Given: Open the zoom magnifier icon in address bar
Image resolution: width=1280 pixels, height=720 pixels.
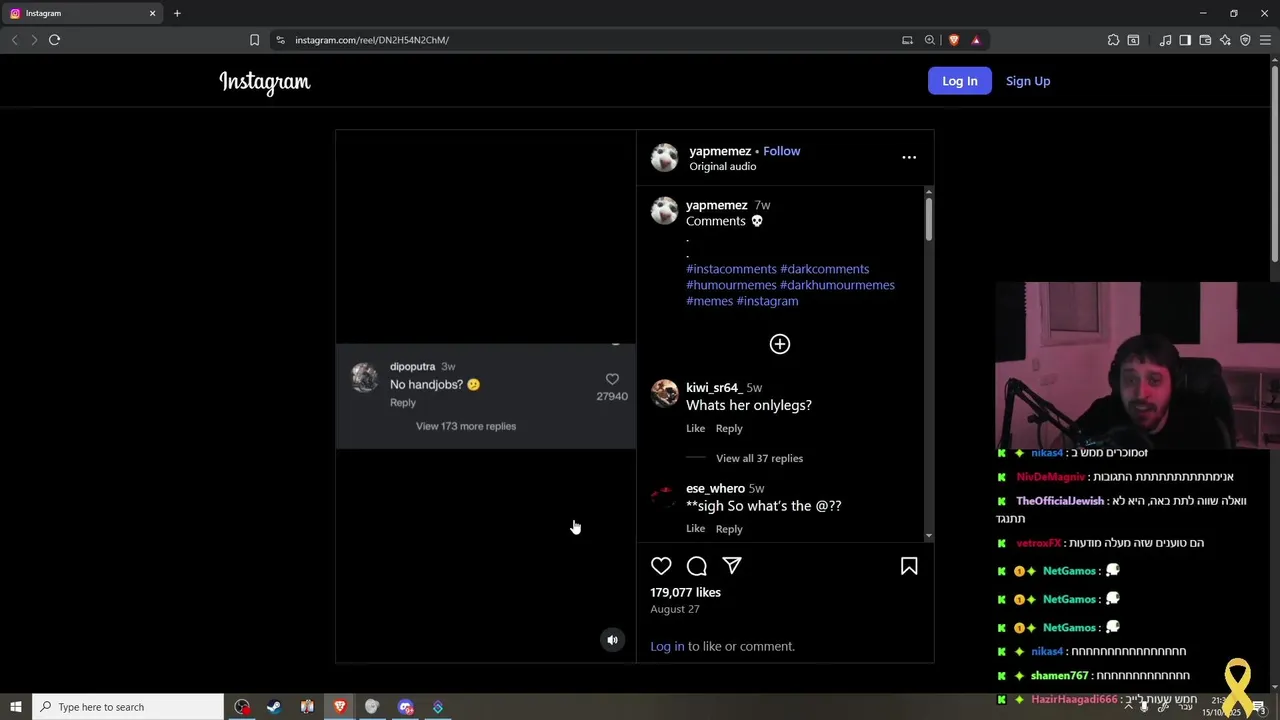Looking at the screenshot, I should click(x=930, y=40).
